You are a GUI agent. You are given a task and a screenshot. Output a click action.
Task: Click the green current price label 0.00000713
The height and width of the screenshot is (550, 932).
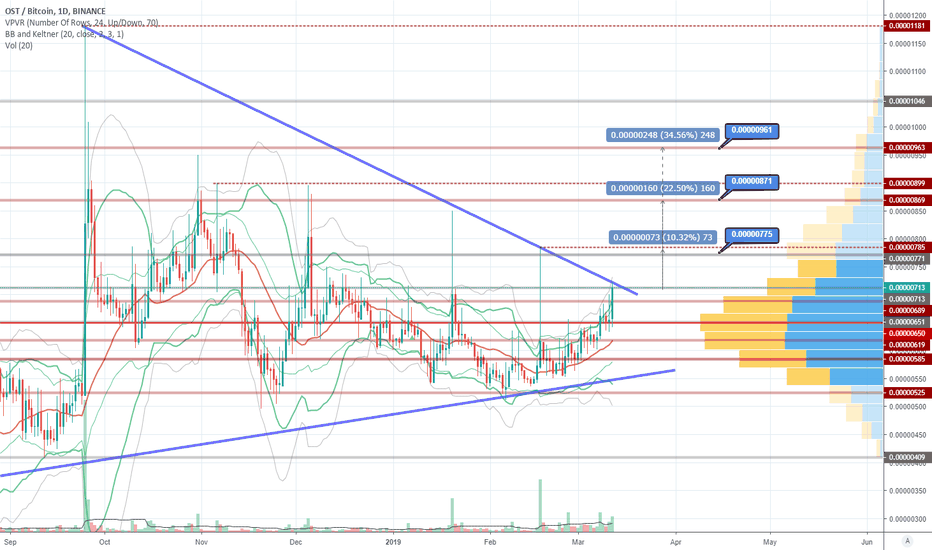tap(908, 287)
